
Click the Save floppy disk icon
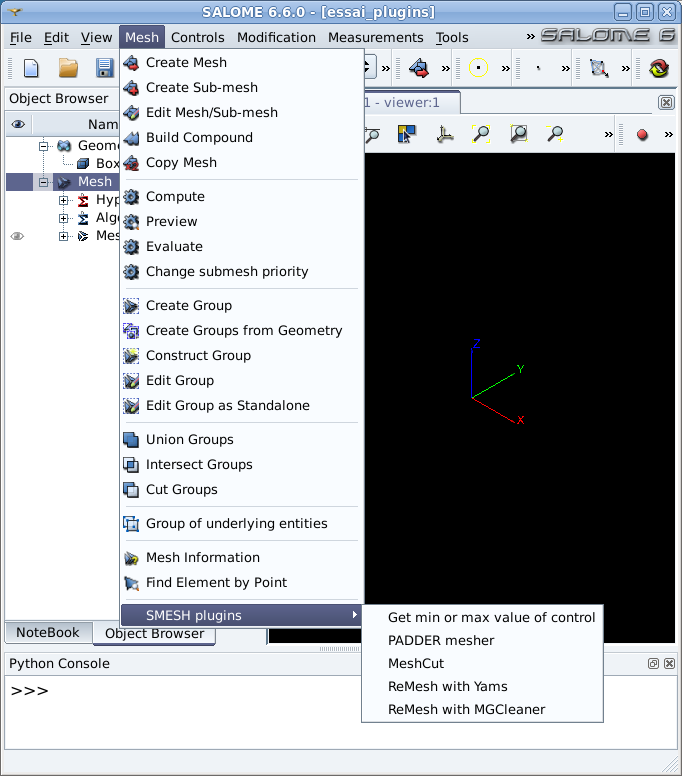pyautogui.click(x=104, y=68)
